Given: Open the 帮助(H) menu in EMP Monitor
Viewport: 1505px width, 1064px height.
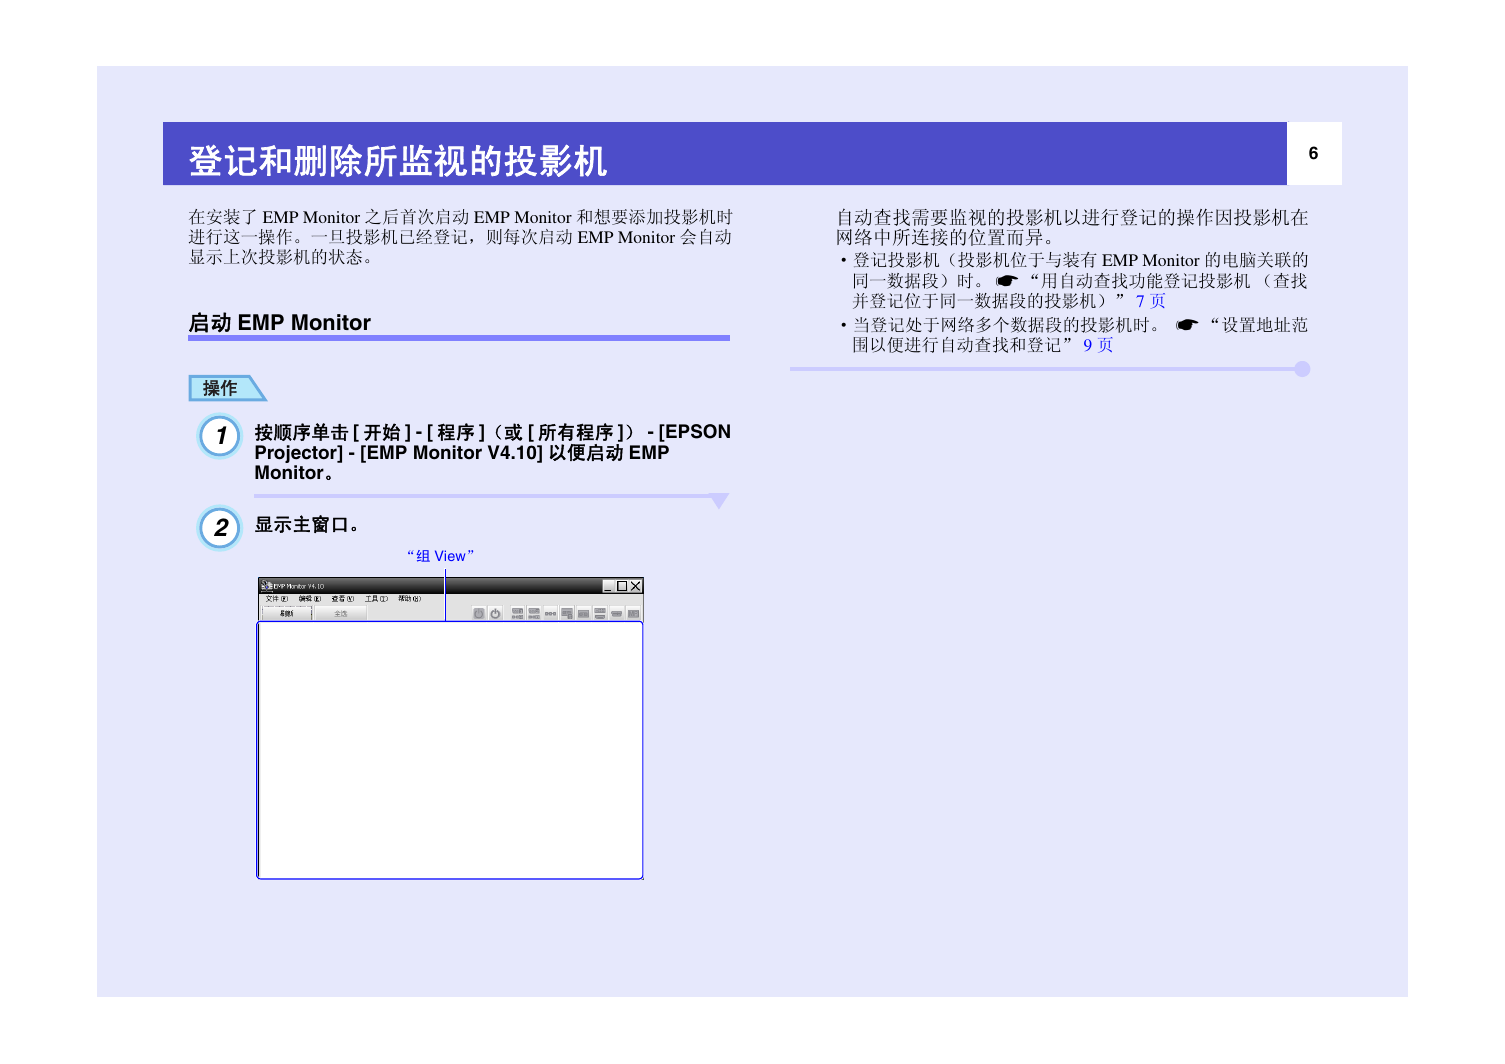Looking at the screenshot, I should pos(410,599).
